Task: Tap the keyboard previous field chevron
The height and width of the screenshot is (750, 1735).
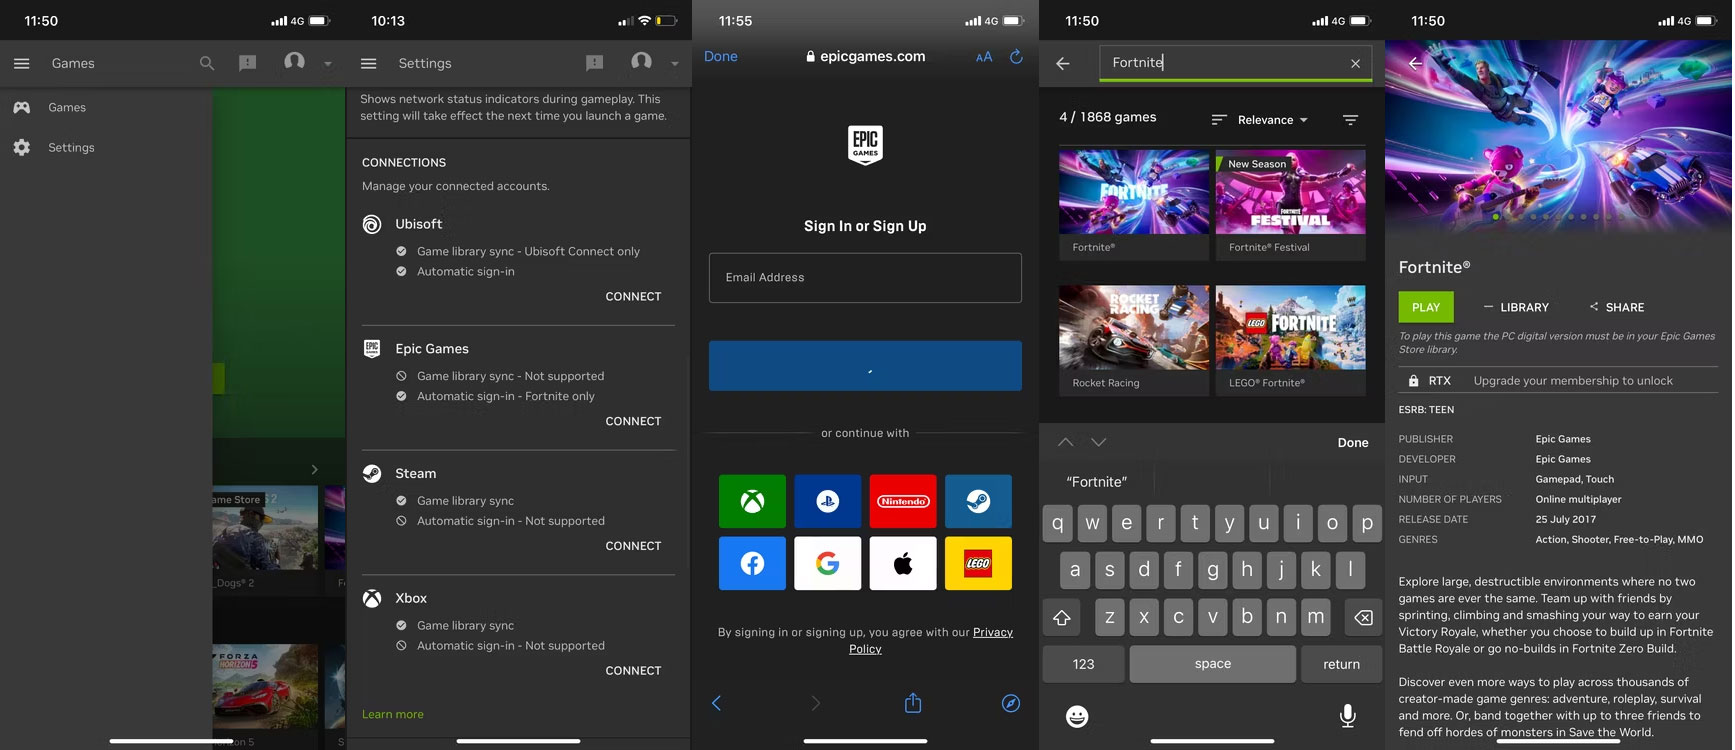Action: 1066,442
